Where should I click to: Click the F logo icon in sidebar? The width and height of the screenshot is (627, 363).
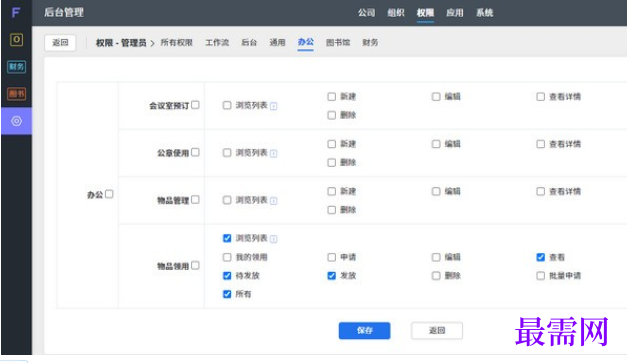click(16, 13)
